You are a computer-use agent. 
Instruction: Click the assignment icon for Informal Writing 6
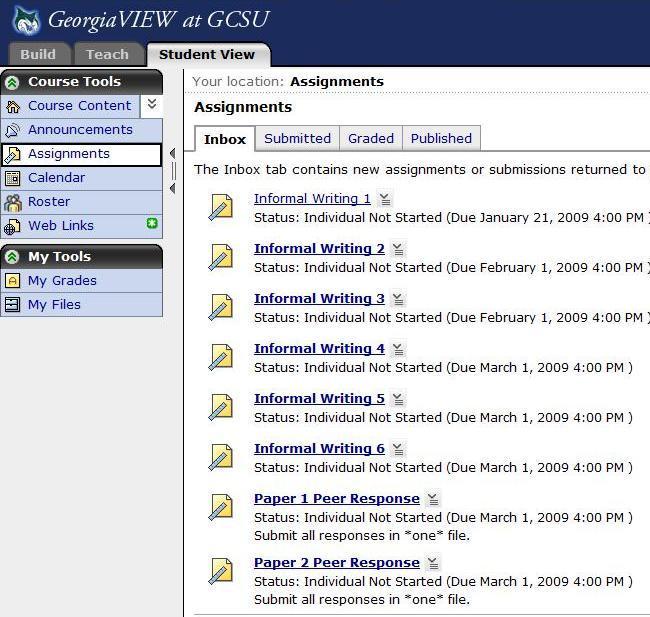click(221, 457)
